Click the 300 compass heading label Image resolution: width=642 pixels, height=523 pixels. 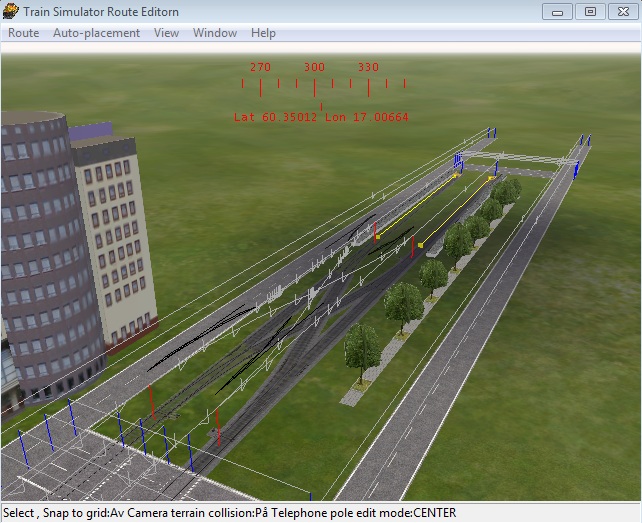(314, 67)
